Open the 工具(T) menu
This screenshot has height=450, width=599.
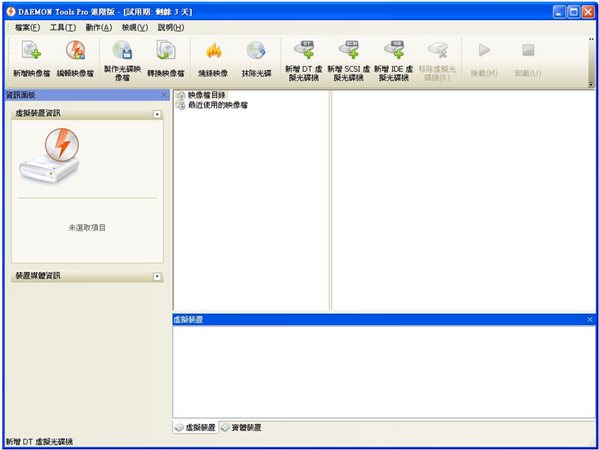[x=63, y=28]
